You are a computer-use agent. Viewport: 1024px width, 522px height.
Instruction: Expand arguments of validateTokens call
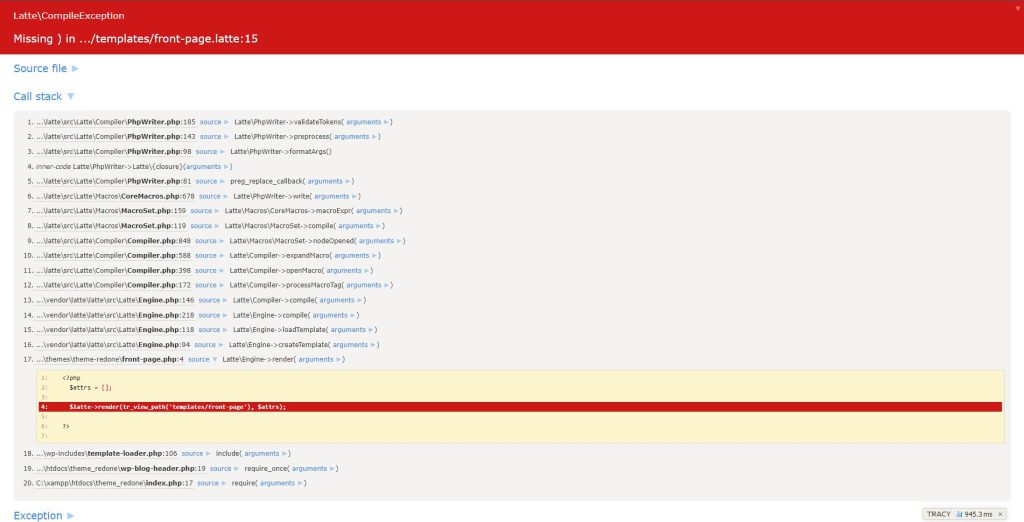click(x=368, y=122)
